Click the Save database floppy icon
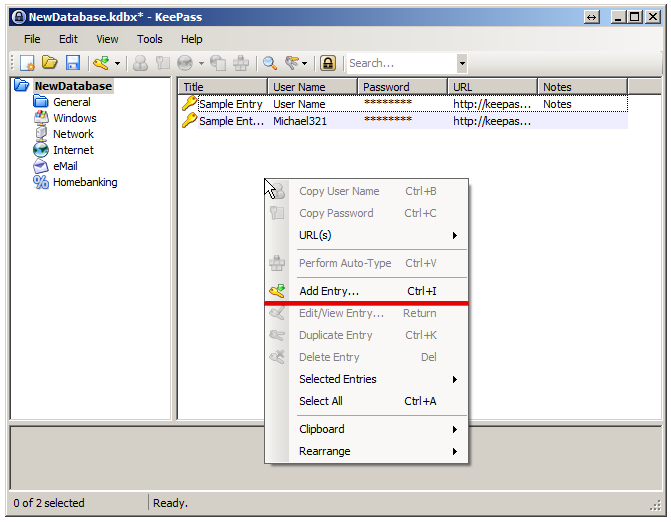 [x=72, y=63]
